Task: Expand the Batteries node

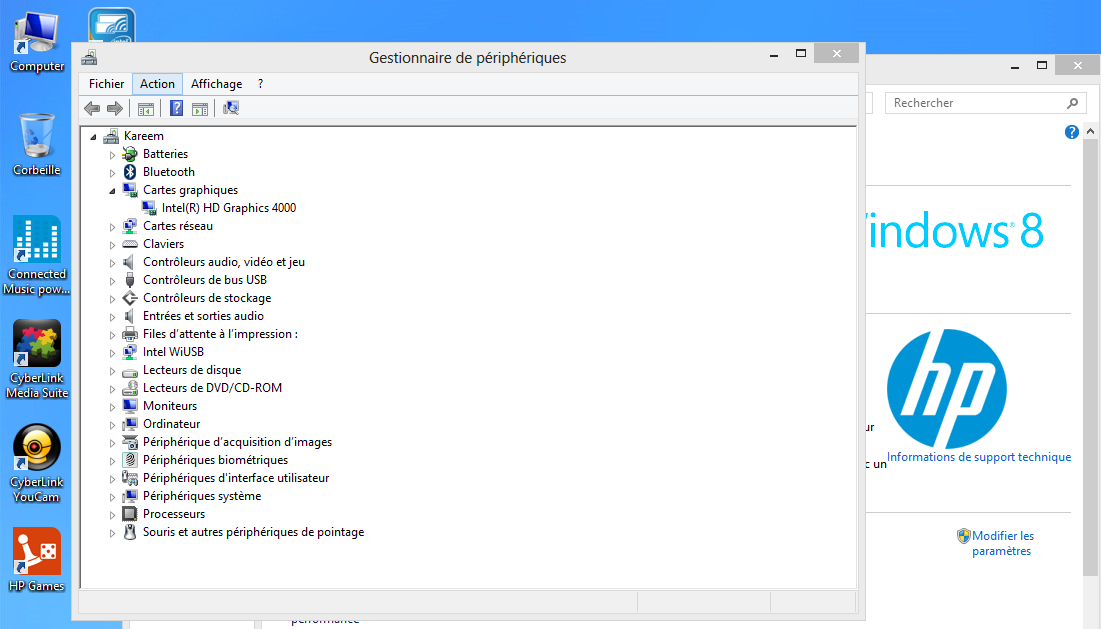Action: coord(112,154)
